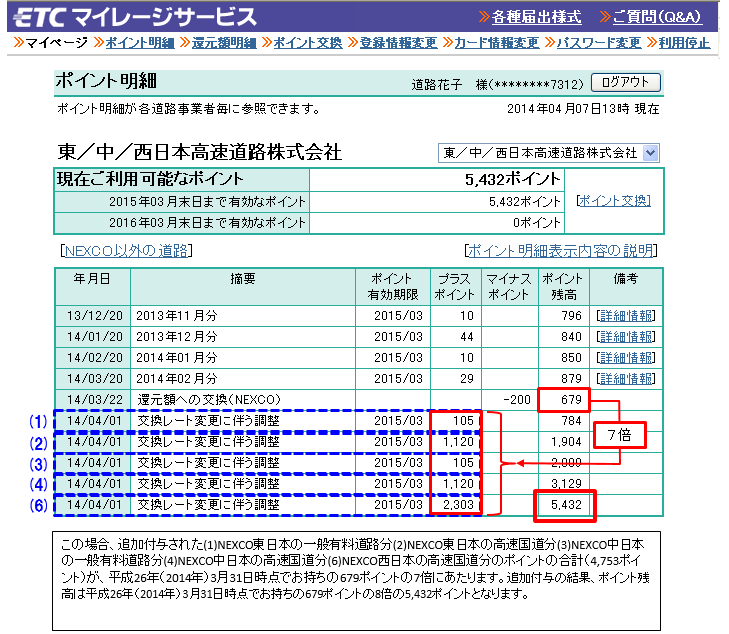Click the 年月日 column header
The width and height of the screenshot is (729, 634).
pyautogui.click(x=93, y=287)
